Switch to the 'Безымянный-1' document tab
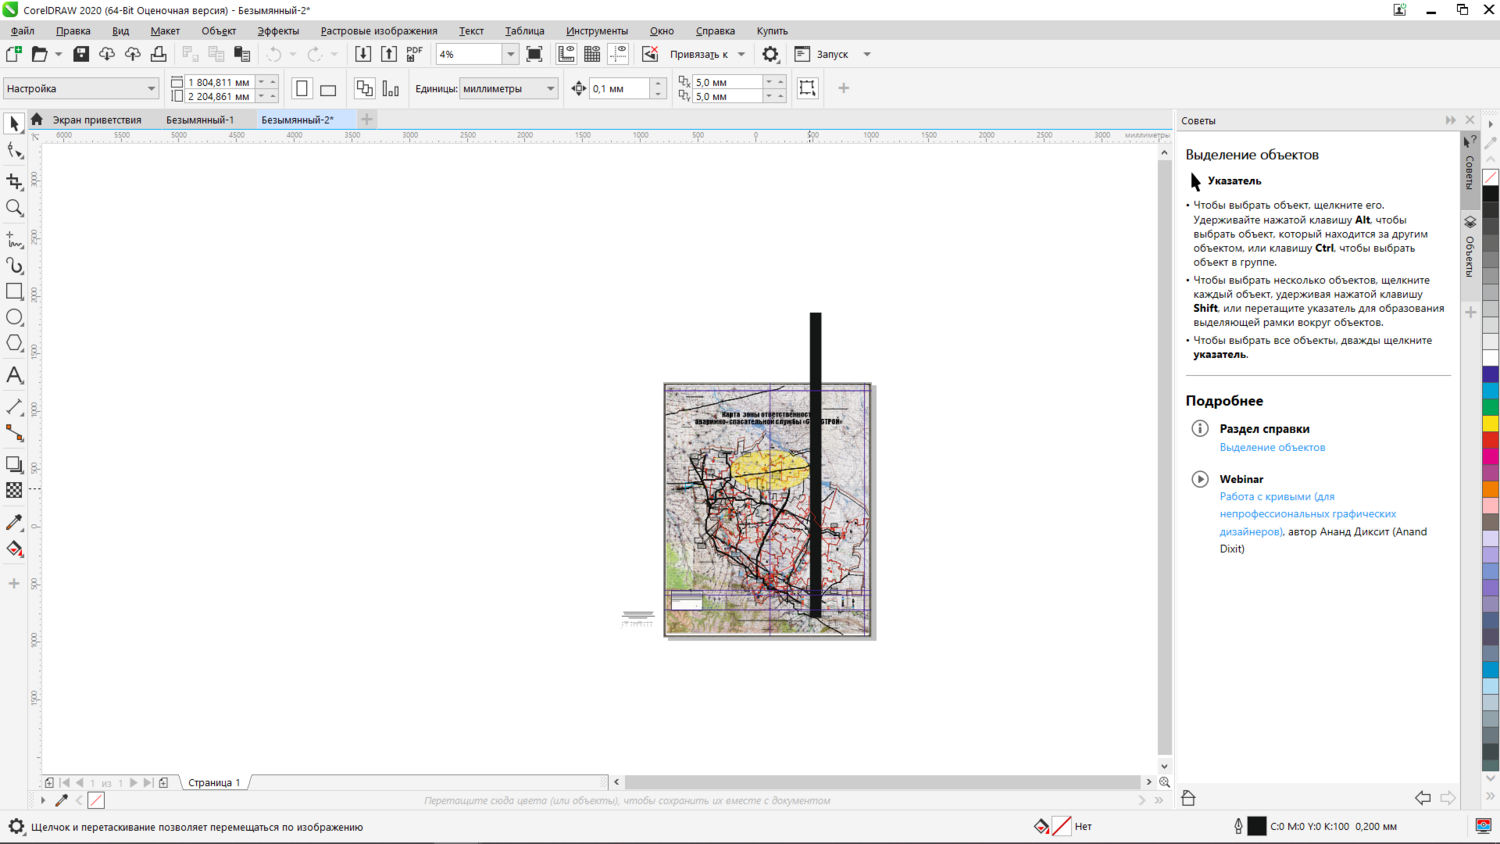This screenshot has height=844, width=1500. point(200,120)
